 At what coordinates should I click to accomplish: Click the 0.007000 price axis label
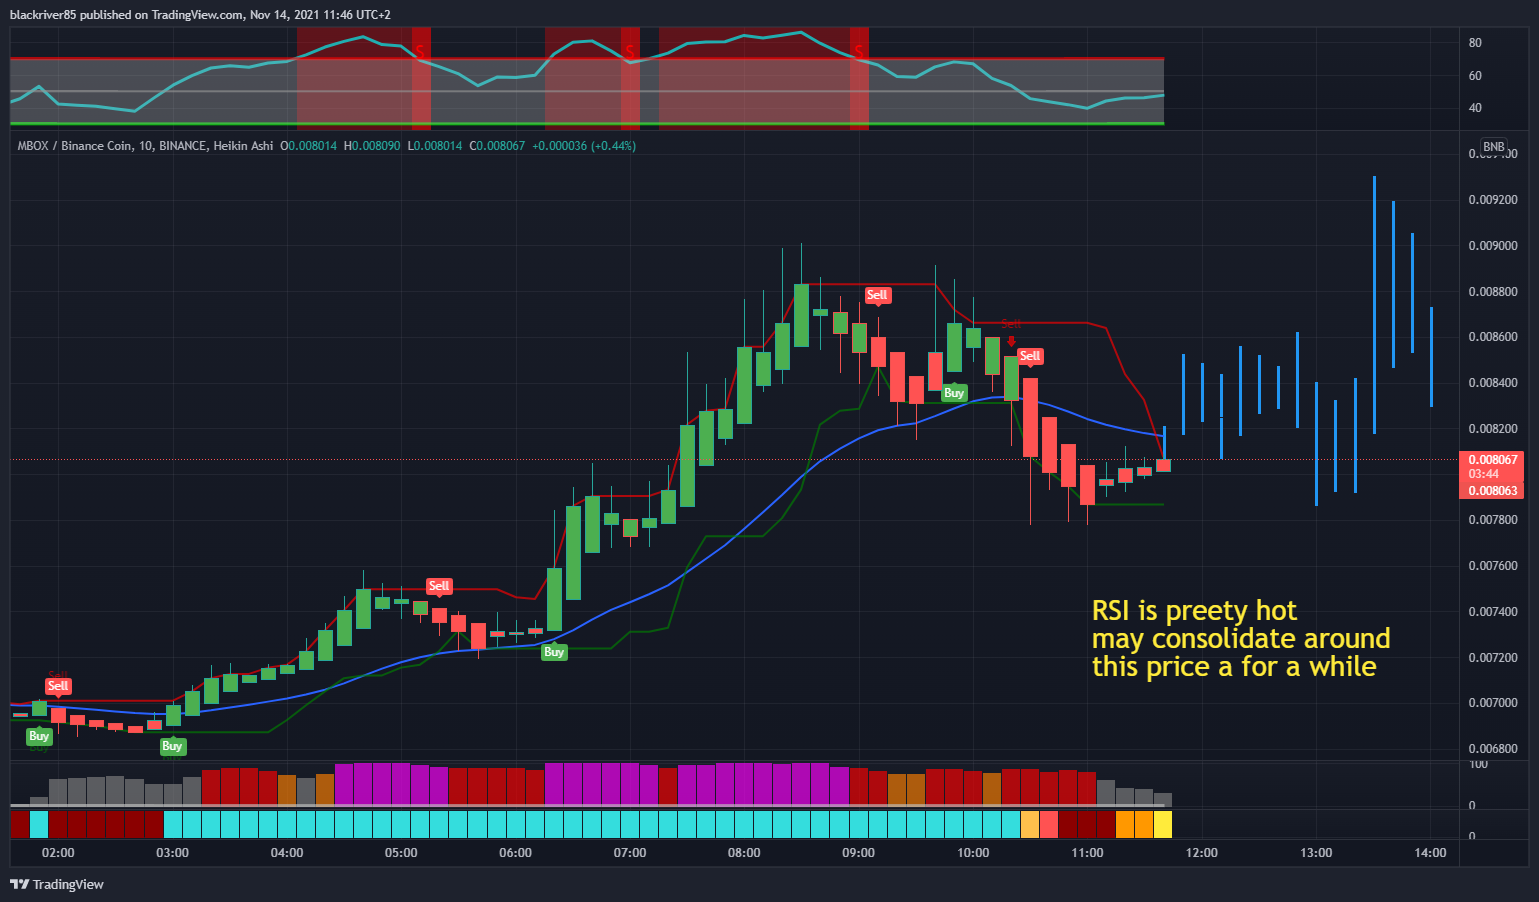pos(1493,703)
